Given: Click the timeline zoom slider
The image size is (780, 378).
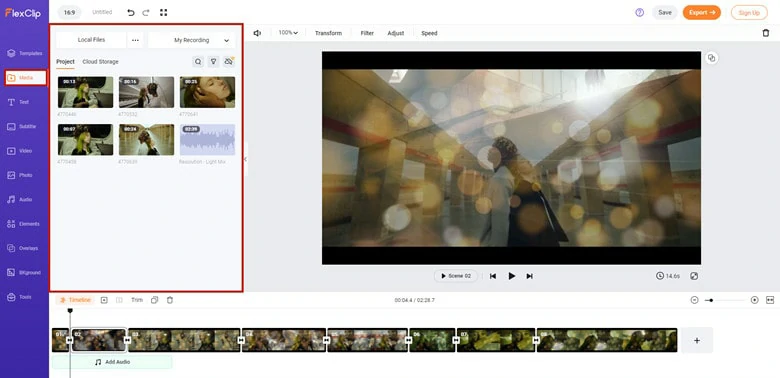Looking at the screenshot, I should 725,300.
